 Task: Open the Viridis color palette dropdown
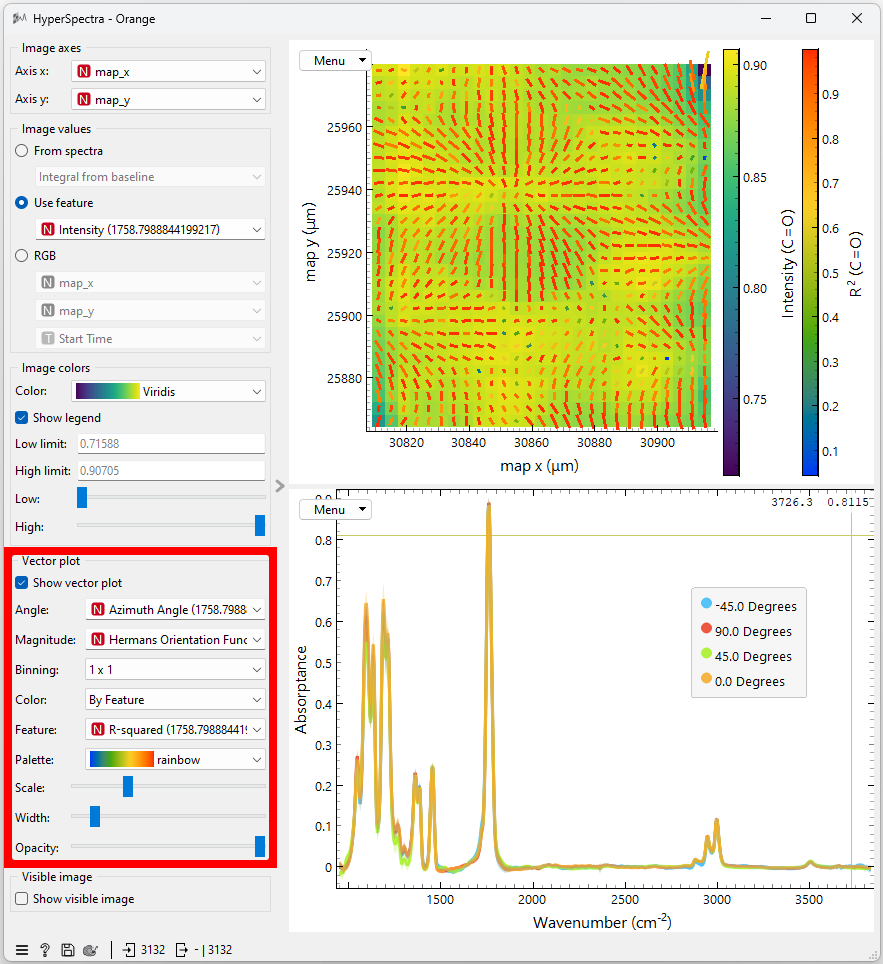[x=168, y=391]
